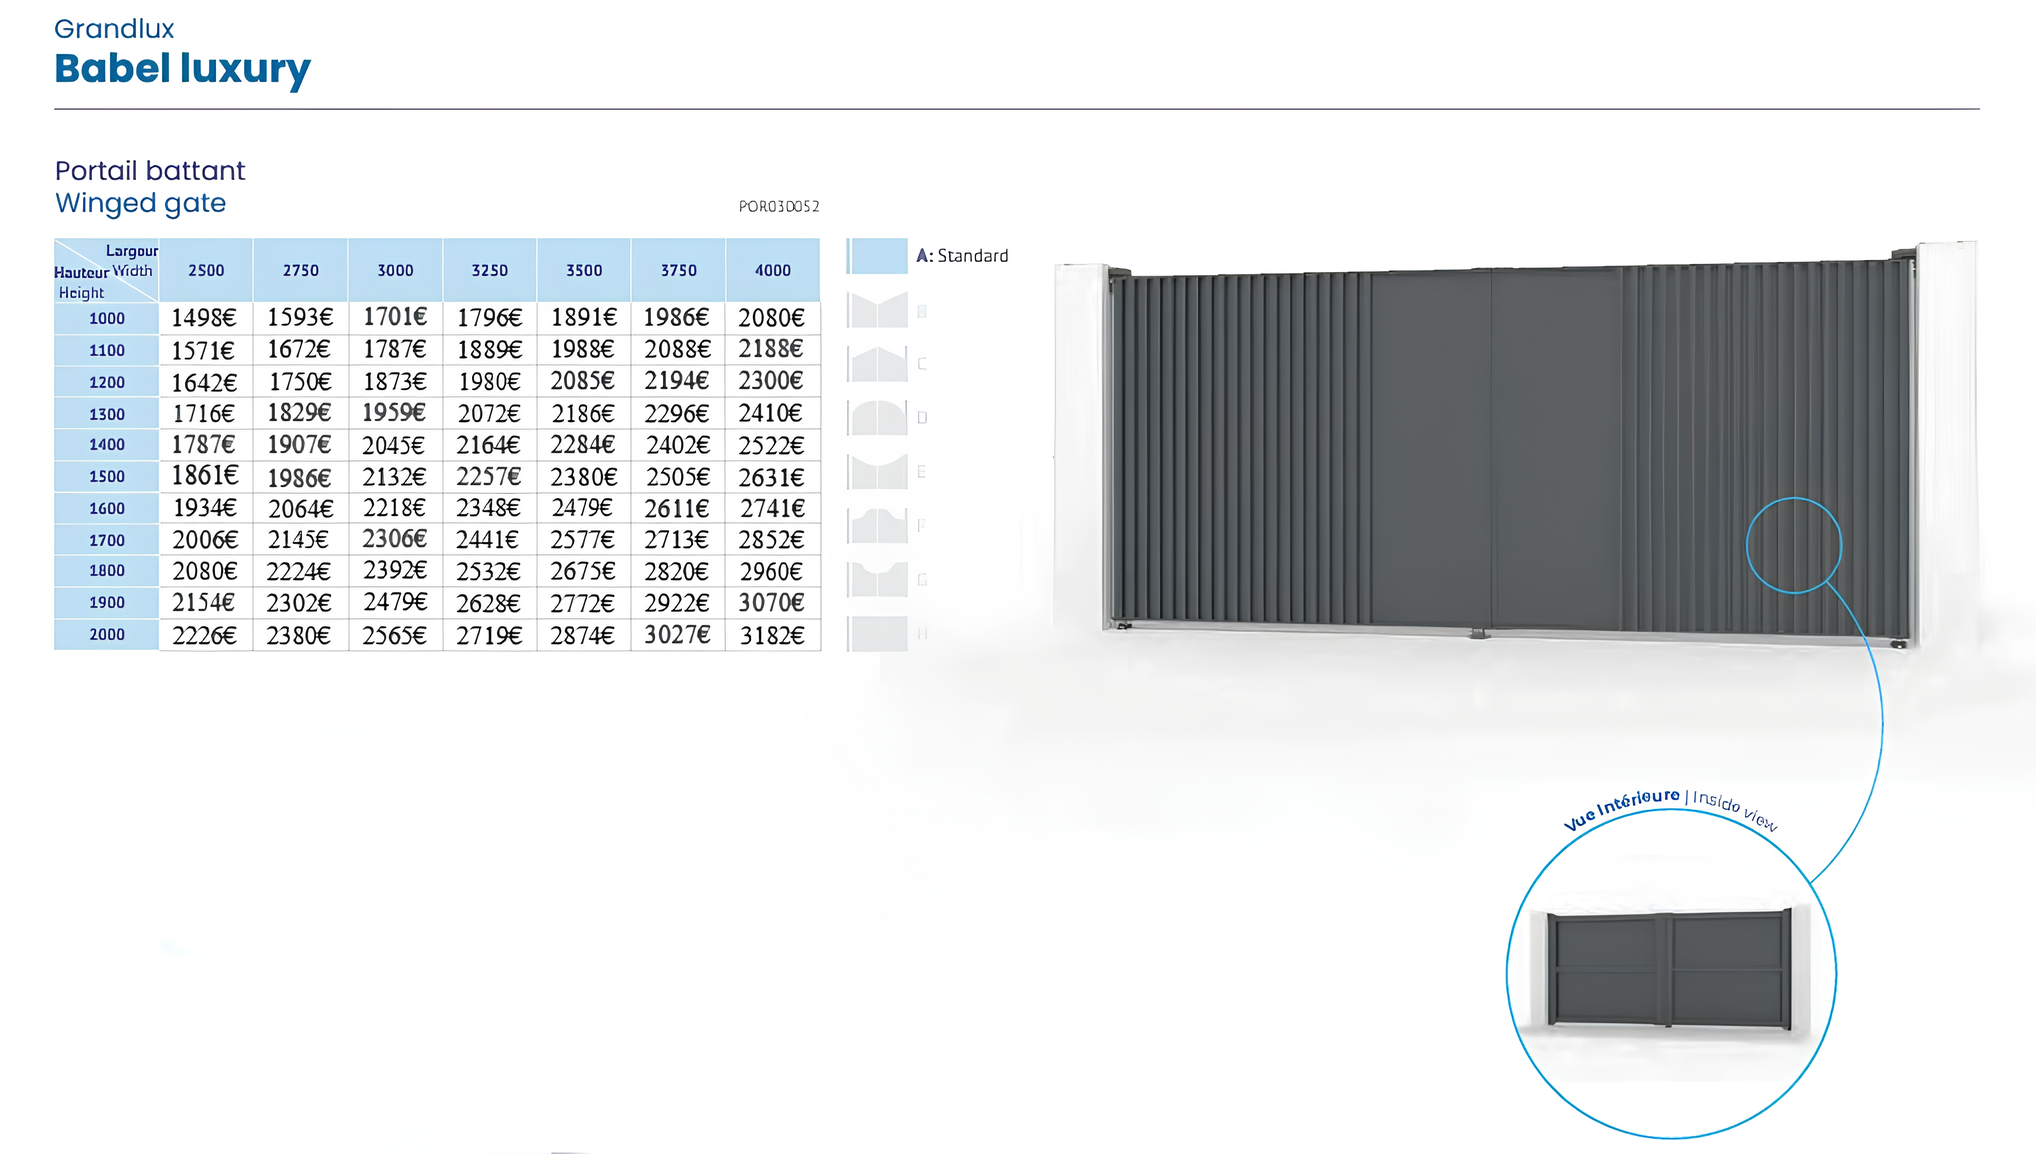Select gate shape B with V-shaped top
Screen dimensions: 2036x1154
(877, 311)
